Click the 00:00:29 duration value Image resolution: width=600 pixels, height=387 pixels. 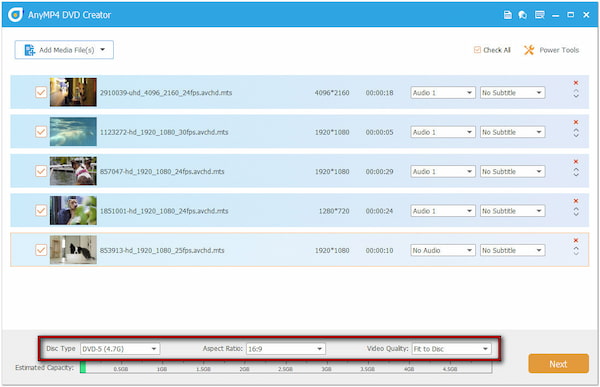[379, 171]
